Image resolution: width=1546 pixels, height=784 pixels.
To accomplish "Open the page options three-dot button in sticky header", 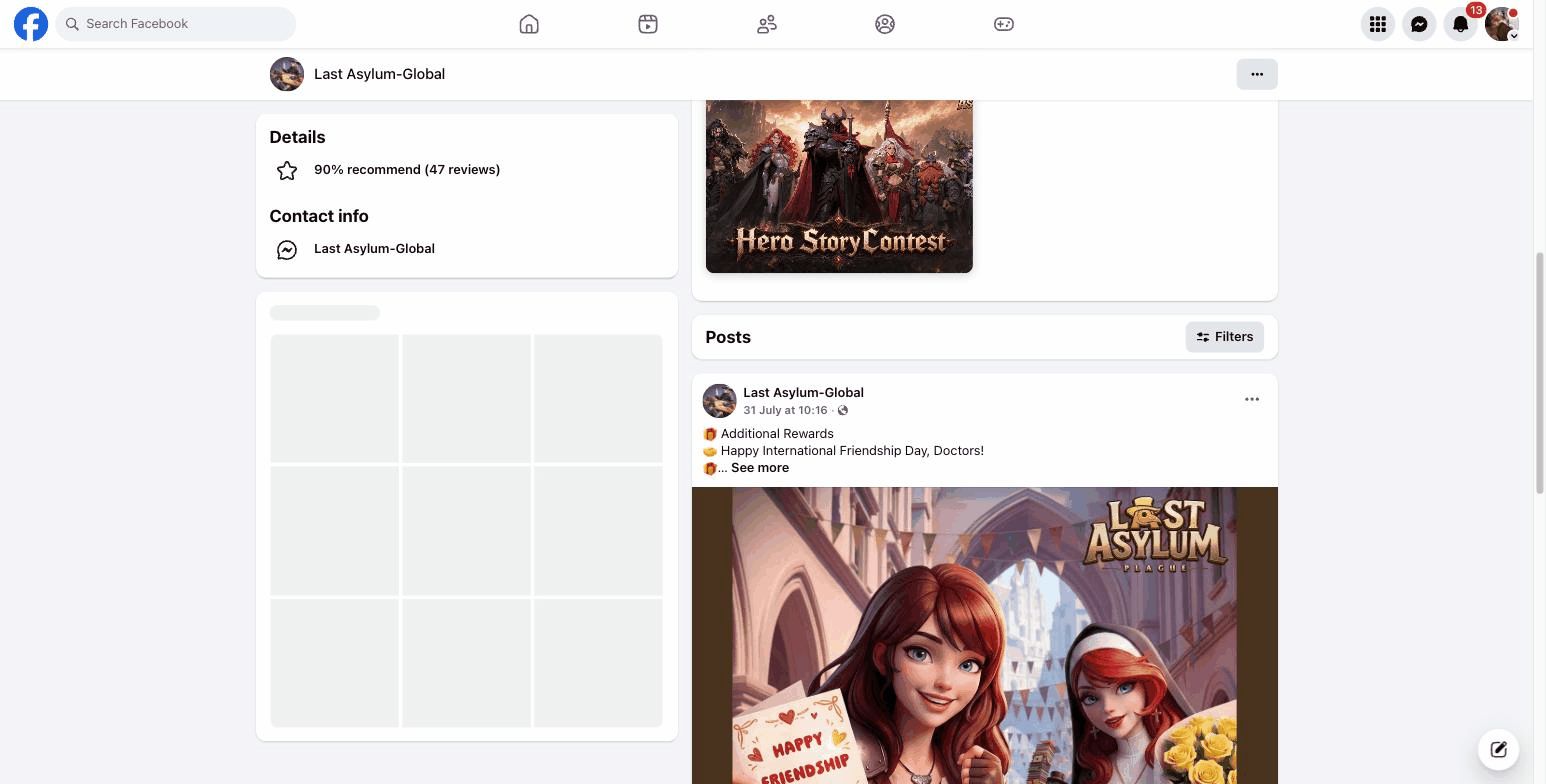I will (1257, 74).
